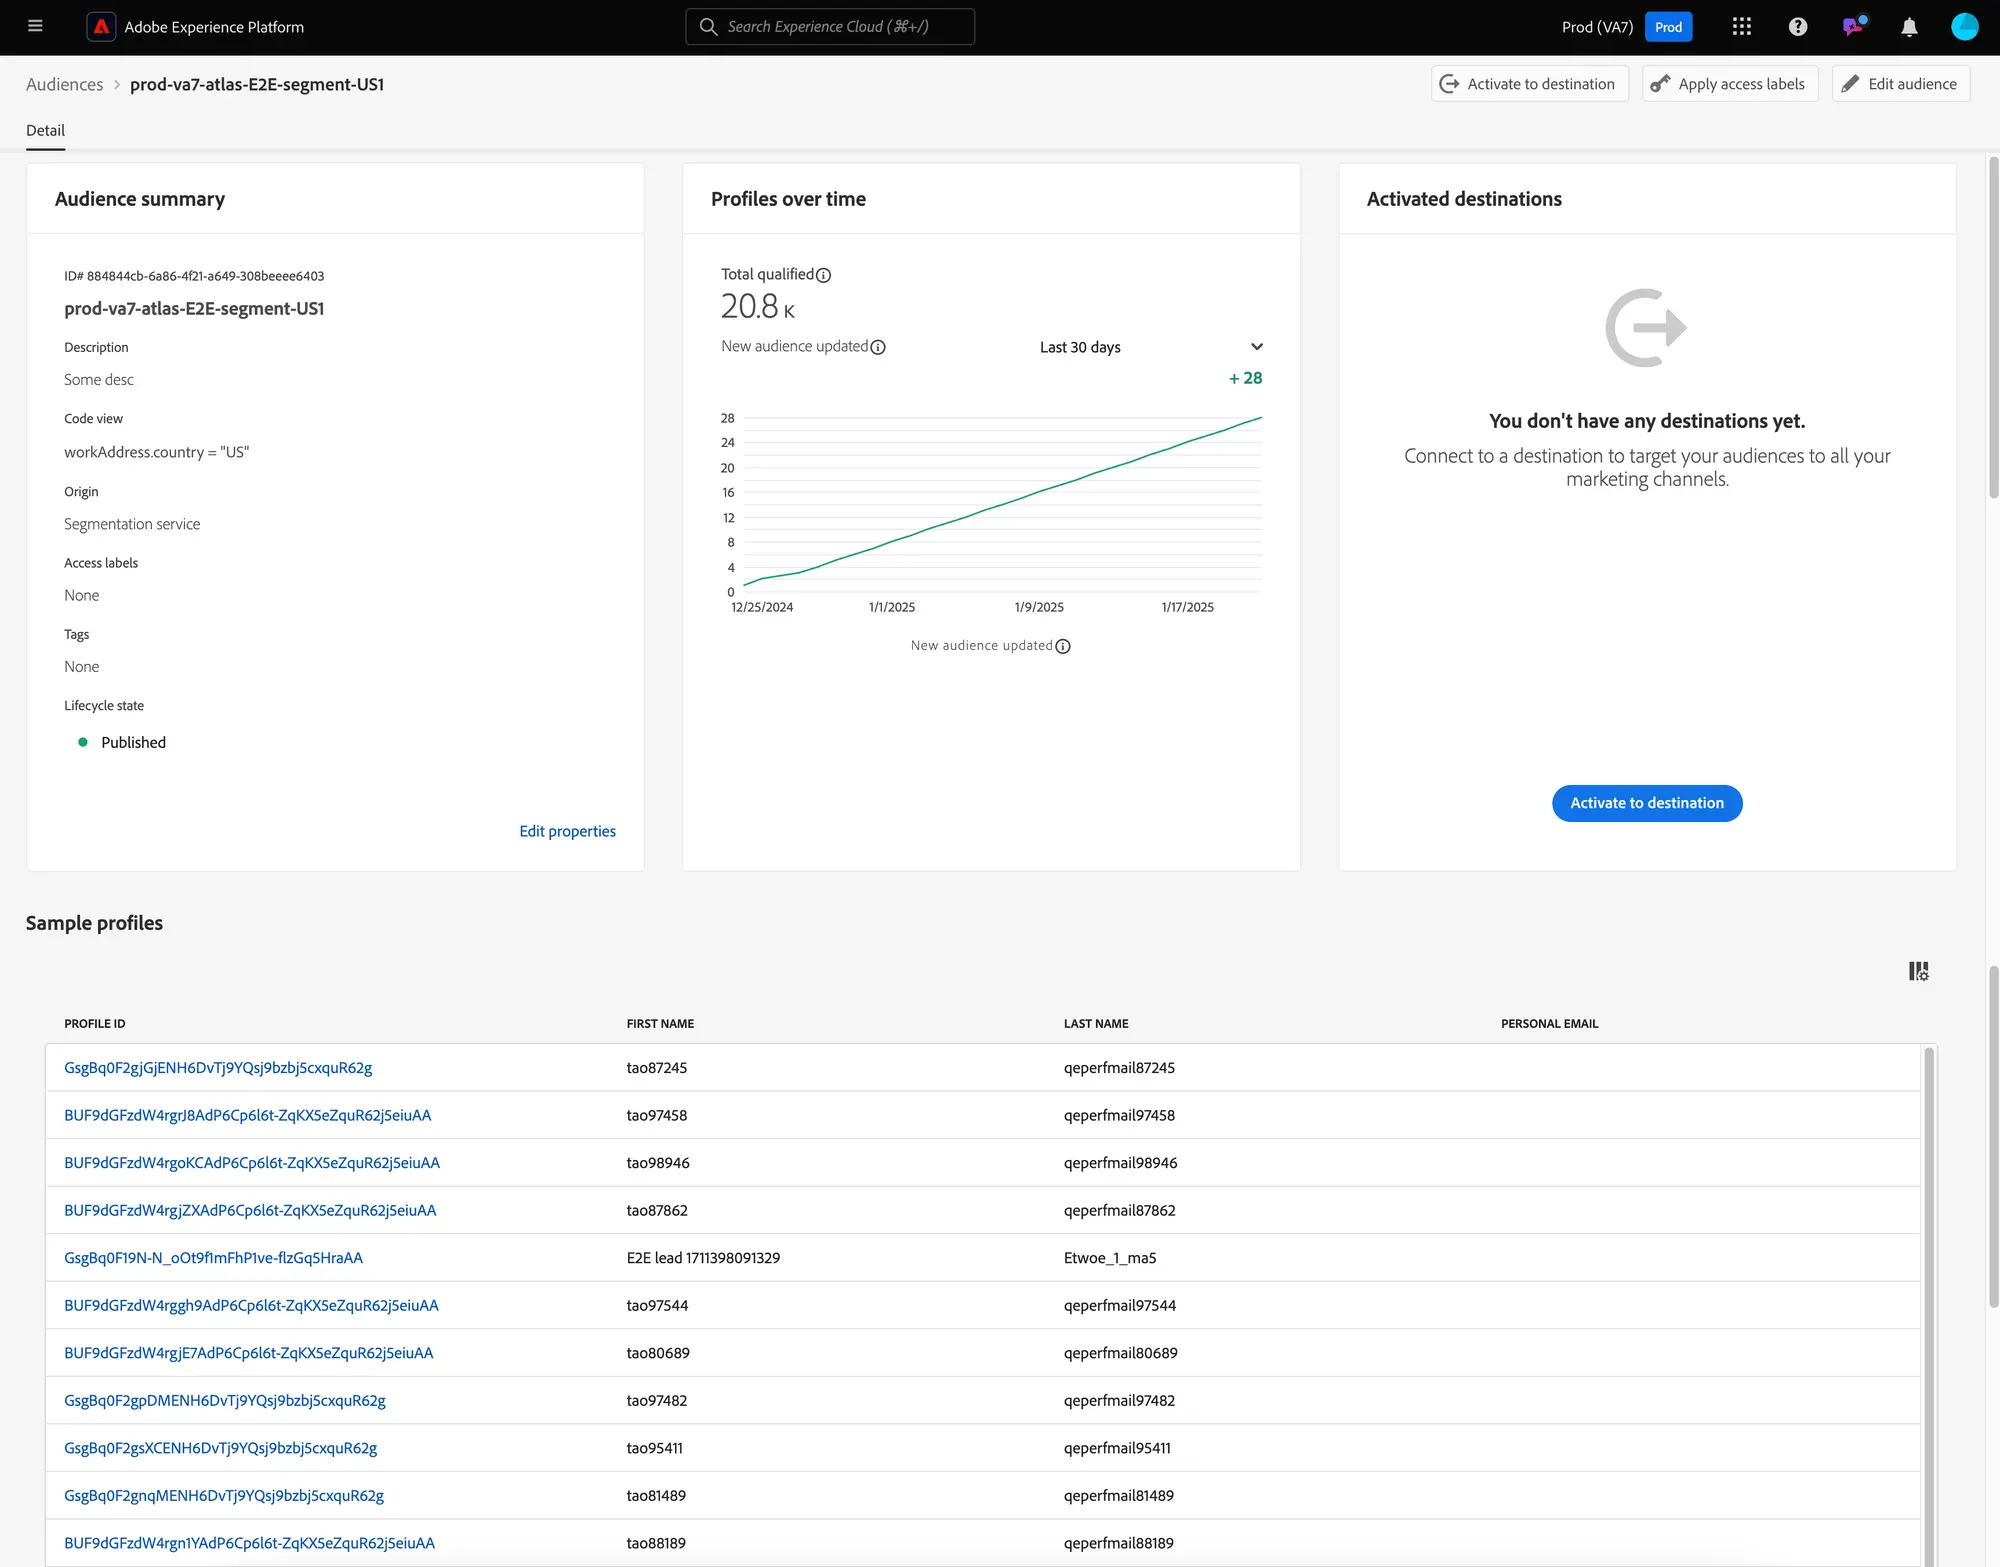Click info icon in chart legend below graph

[1063, 646]
